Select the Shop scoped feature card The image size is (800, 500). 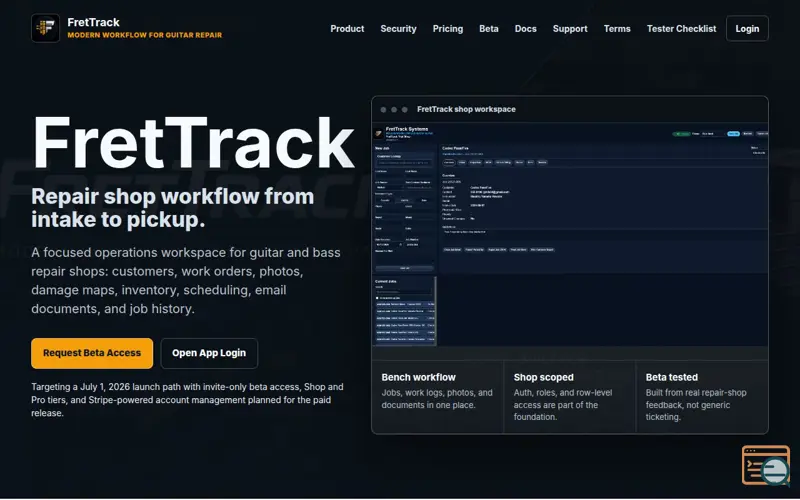click(x=570, y=396)
